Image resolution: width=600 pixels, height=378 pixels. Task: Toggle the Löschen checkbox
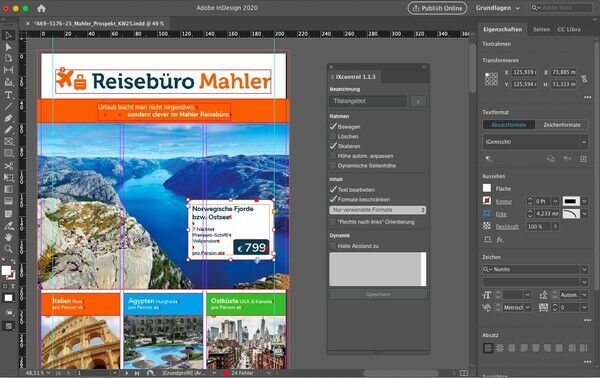(333, 136)
